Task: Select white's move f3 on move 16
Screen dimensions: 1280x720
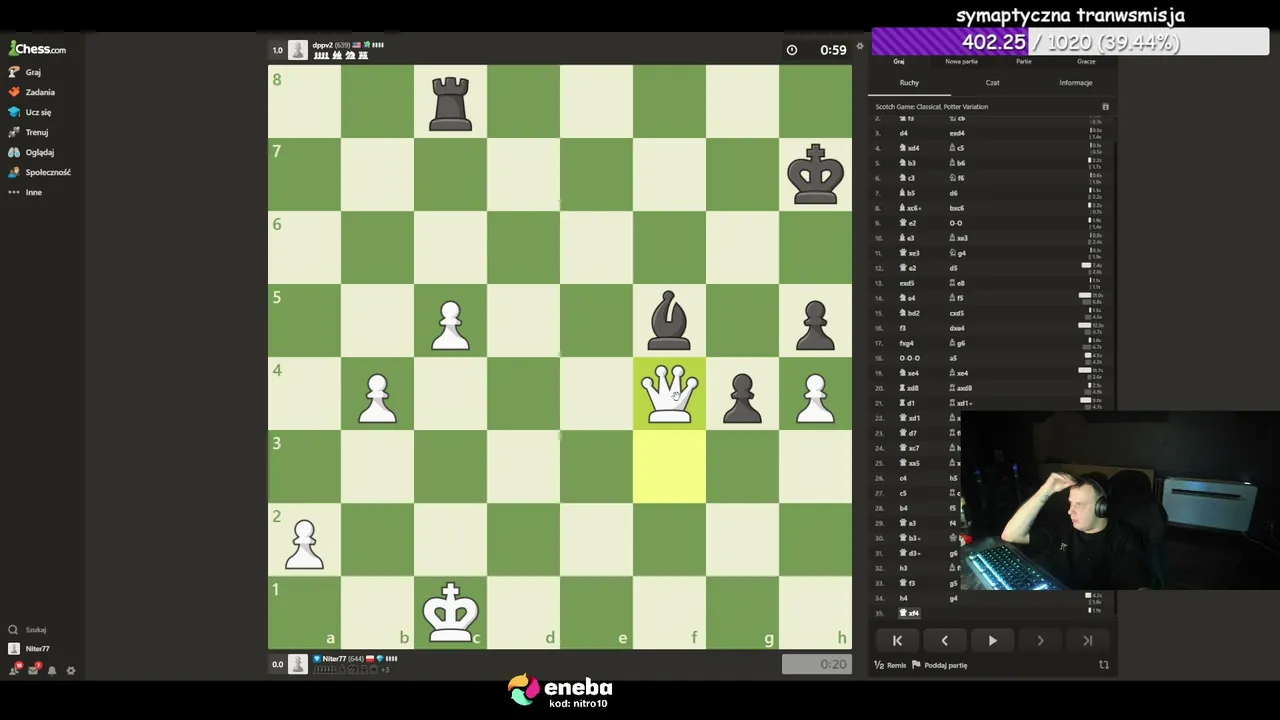Action: pyautogui.click(x=903, y=328)
